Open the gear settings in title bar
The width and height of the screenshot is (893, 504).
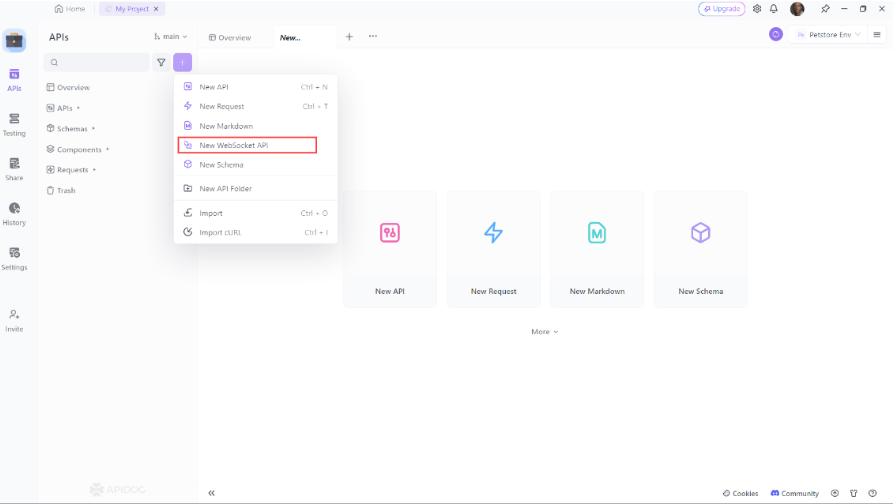point(757,9)
